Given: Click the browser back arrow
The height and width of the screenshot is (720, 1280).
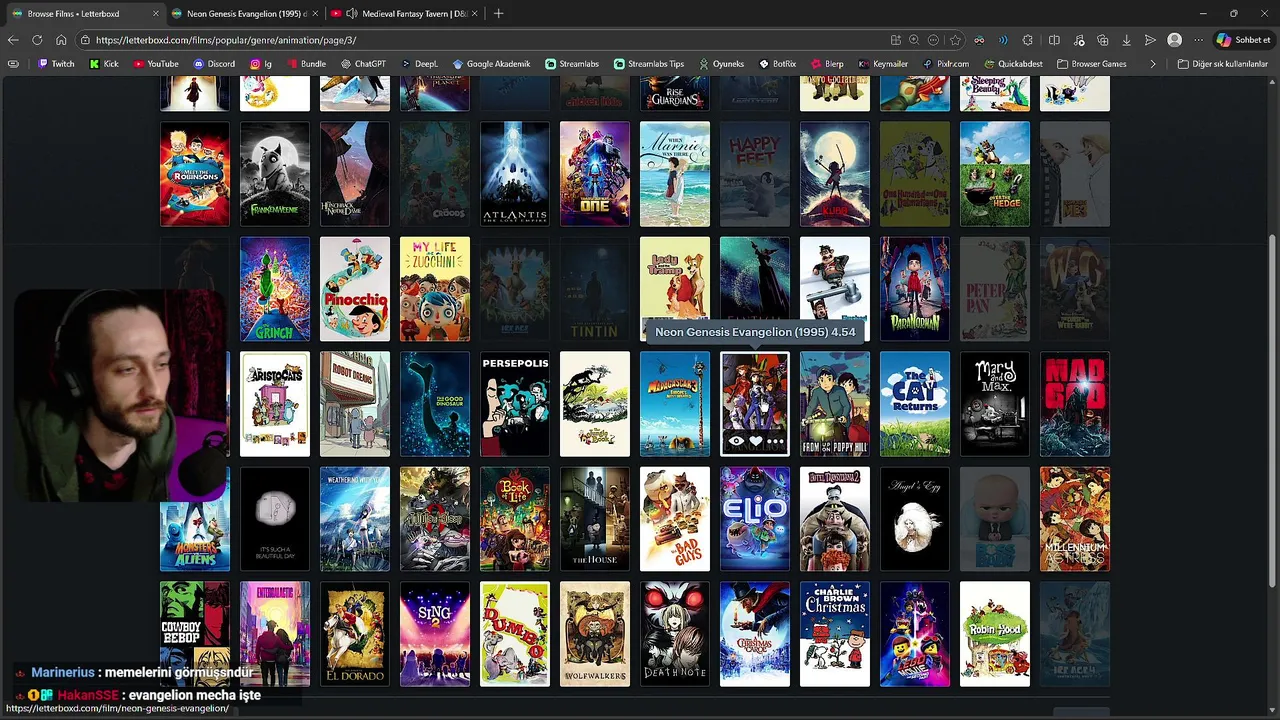Looking at the screenshot, I should click(x=13, y=40).
